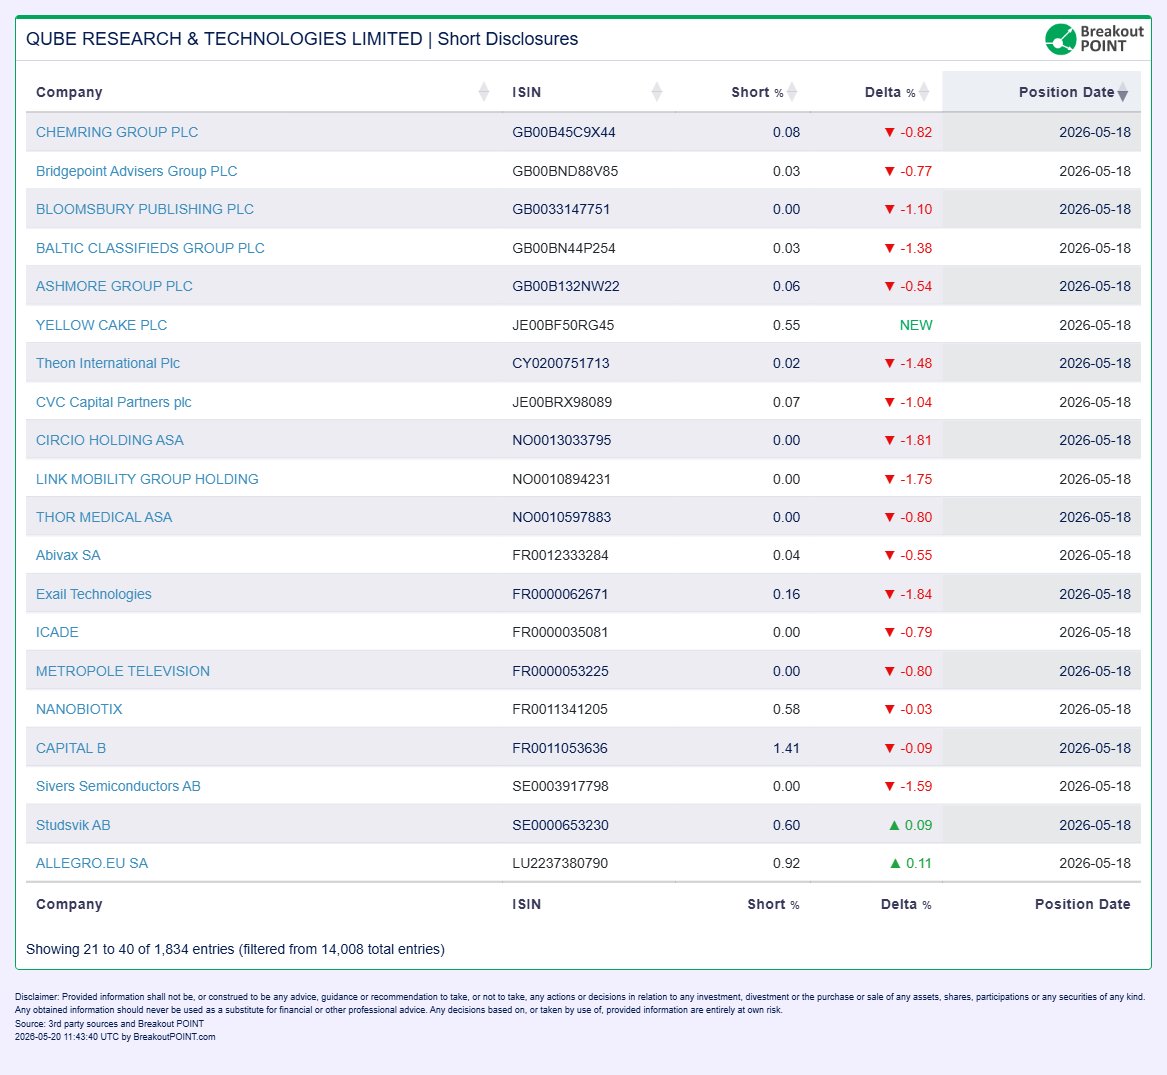
Task: Click the 1.41 short value for Capital B
Action: 786,748
